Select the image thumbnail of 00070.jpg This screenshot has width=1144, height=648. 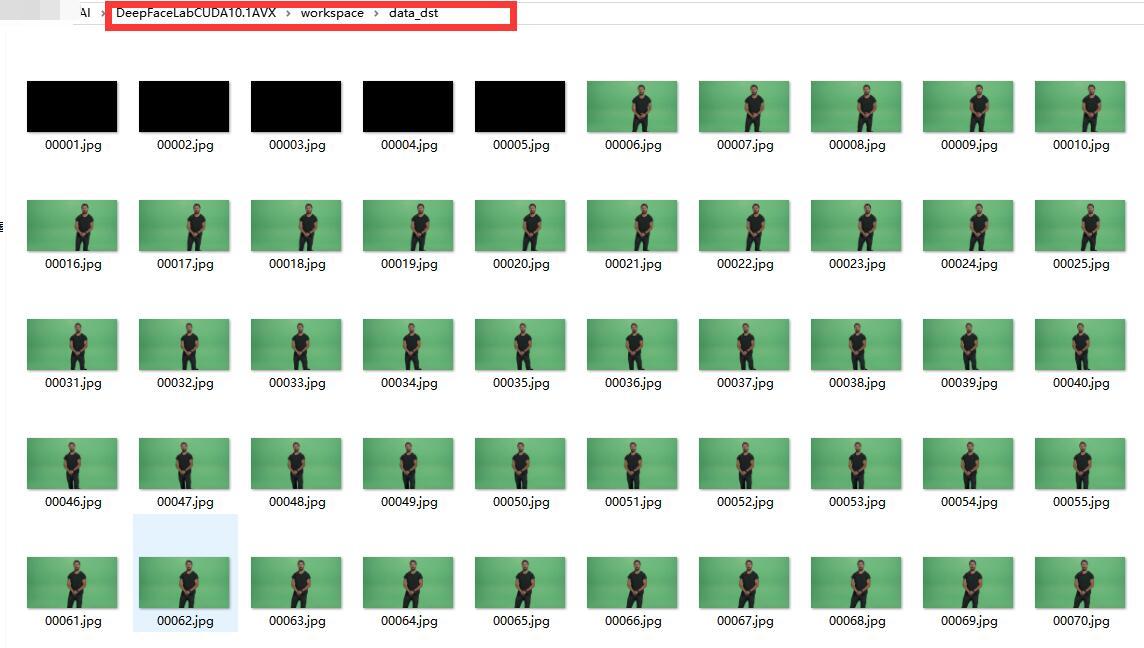point(1080,582)
